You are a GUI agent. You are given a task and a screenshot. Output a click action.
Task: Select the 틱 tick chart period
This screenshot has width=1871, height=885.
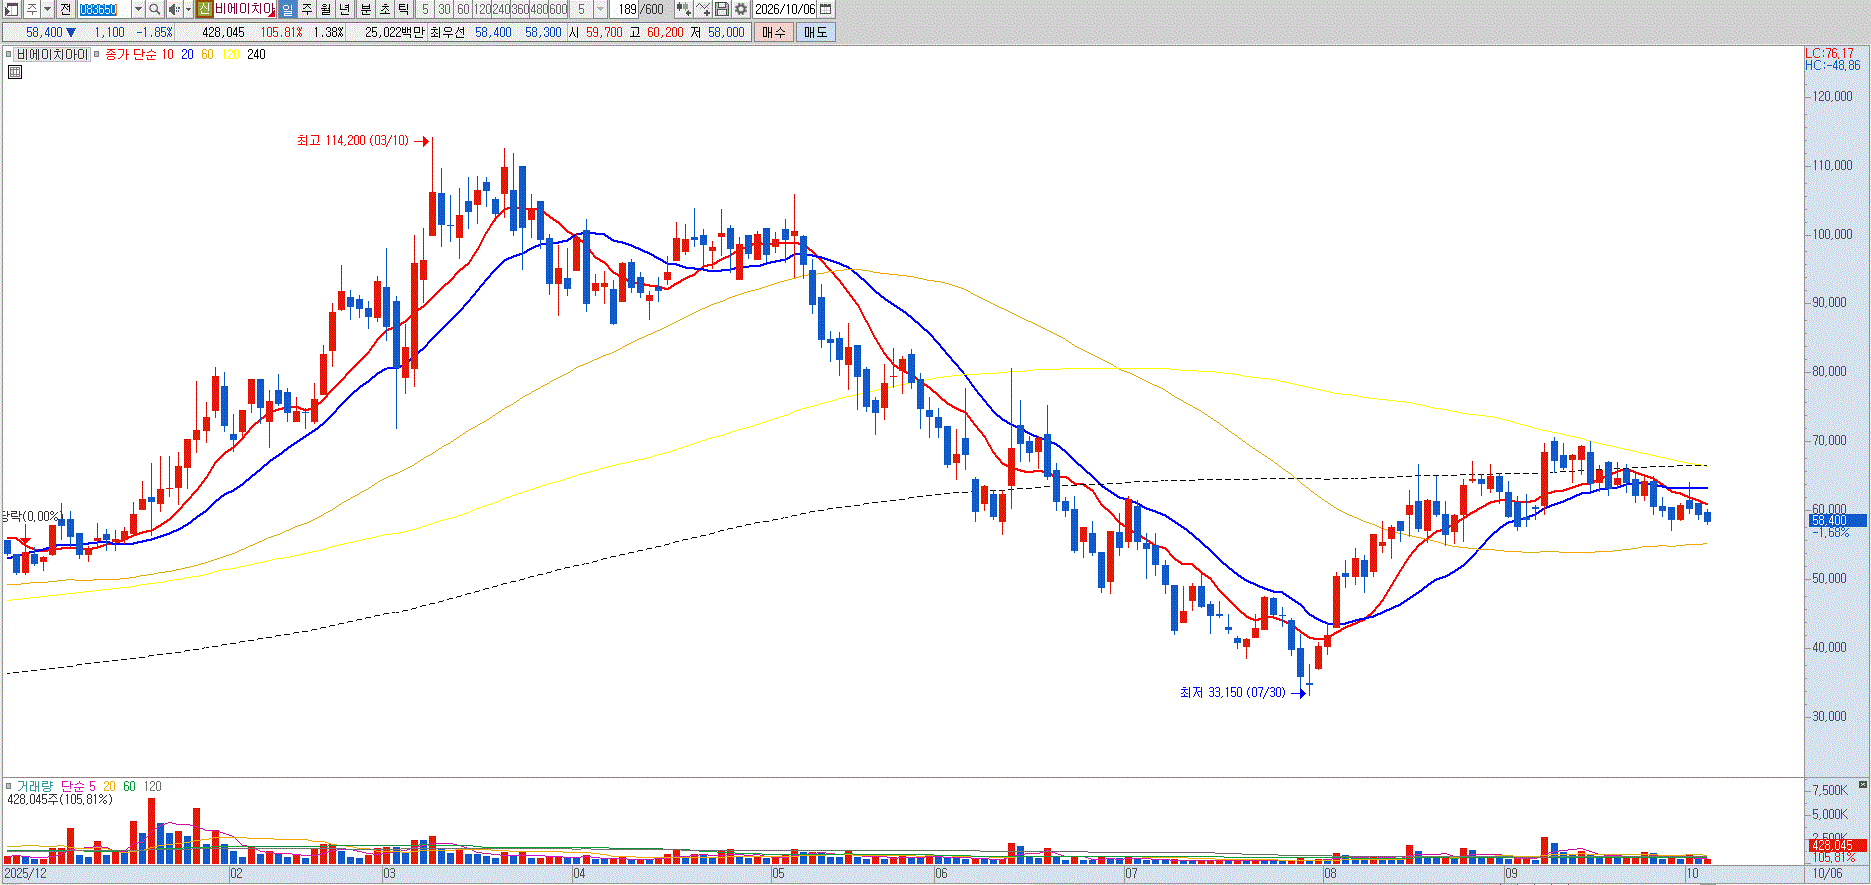coord(403,9)
